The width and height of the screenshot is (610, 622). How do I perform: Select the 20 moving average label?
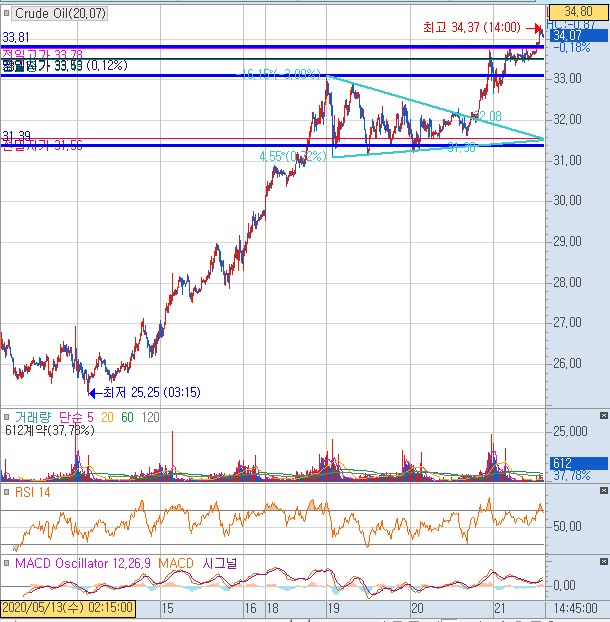(x=107, y=417)
